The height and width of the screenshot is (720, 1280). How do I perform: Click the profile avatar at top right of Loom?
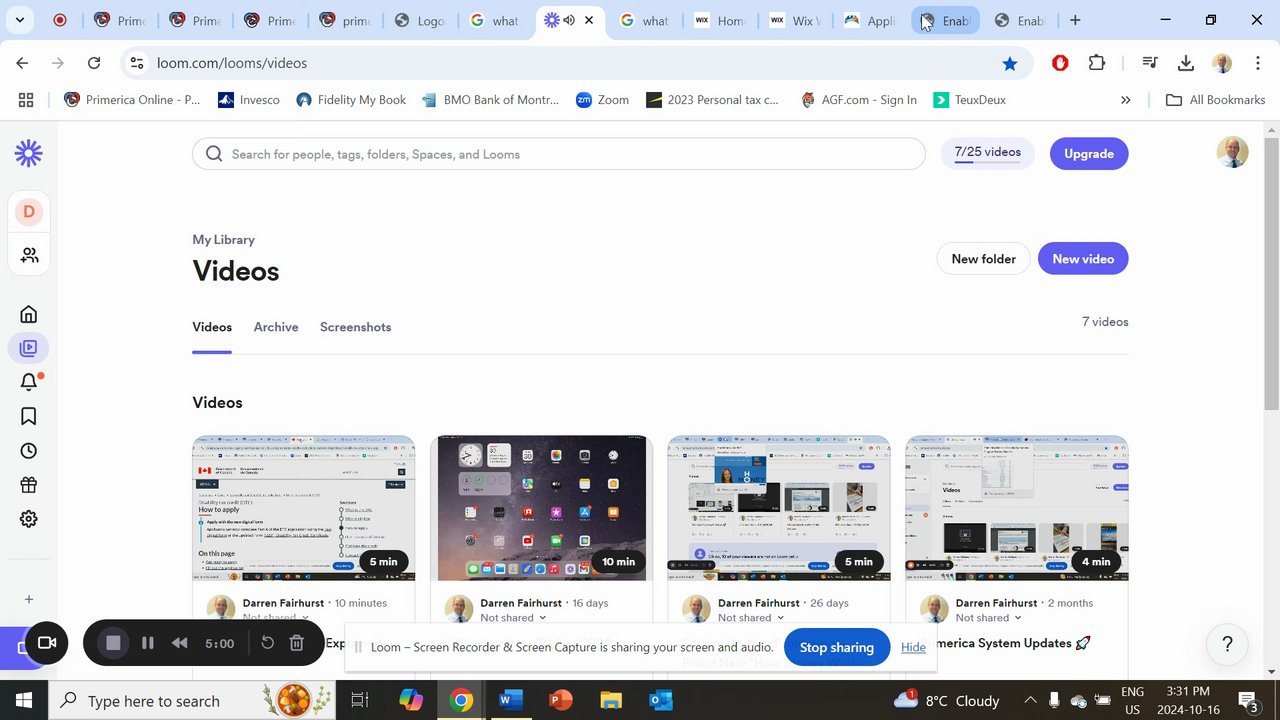(1232, 152)
